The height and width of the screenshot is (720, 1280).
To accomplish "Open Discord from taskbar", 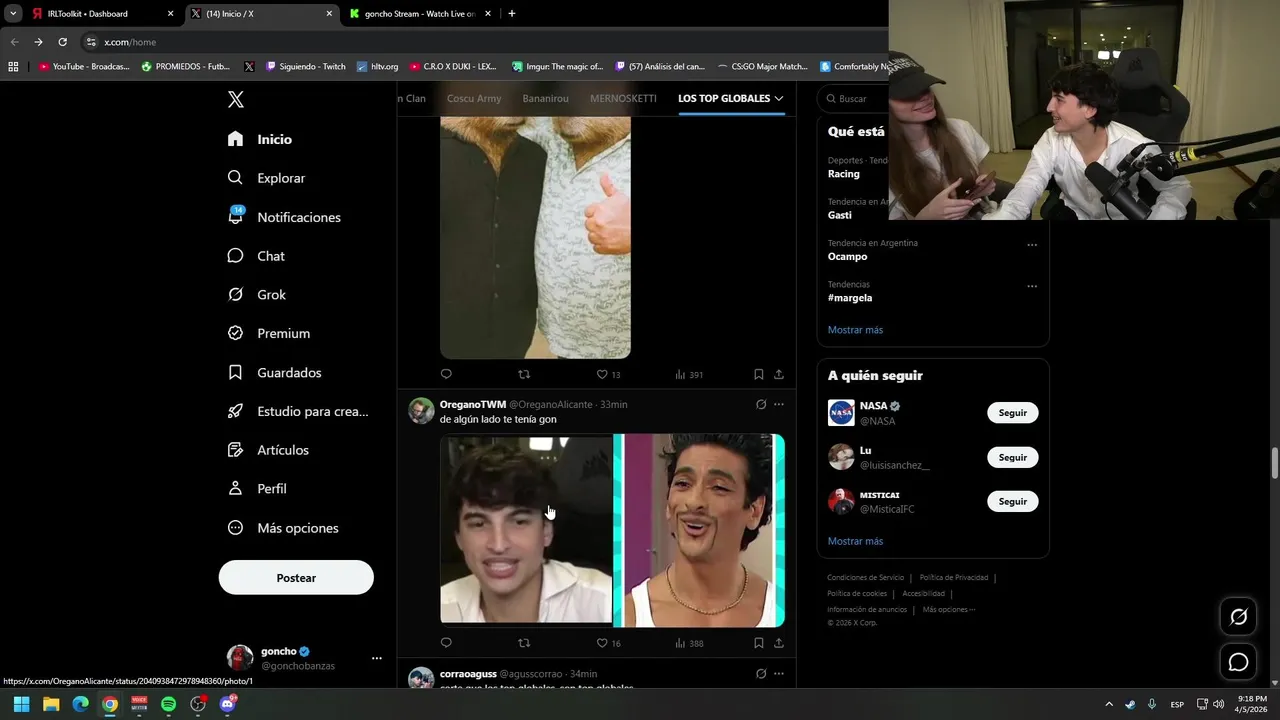I will (227, 704).
